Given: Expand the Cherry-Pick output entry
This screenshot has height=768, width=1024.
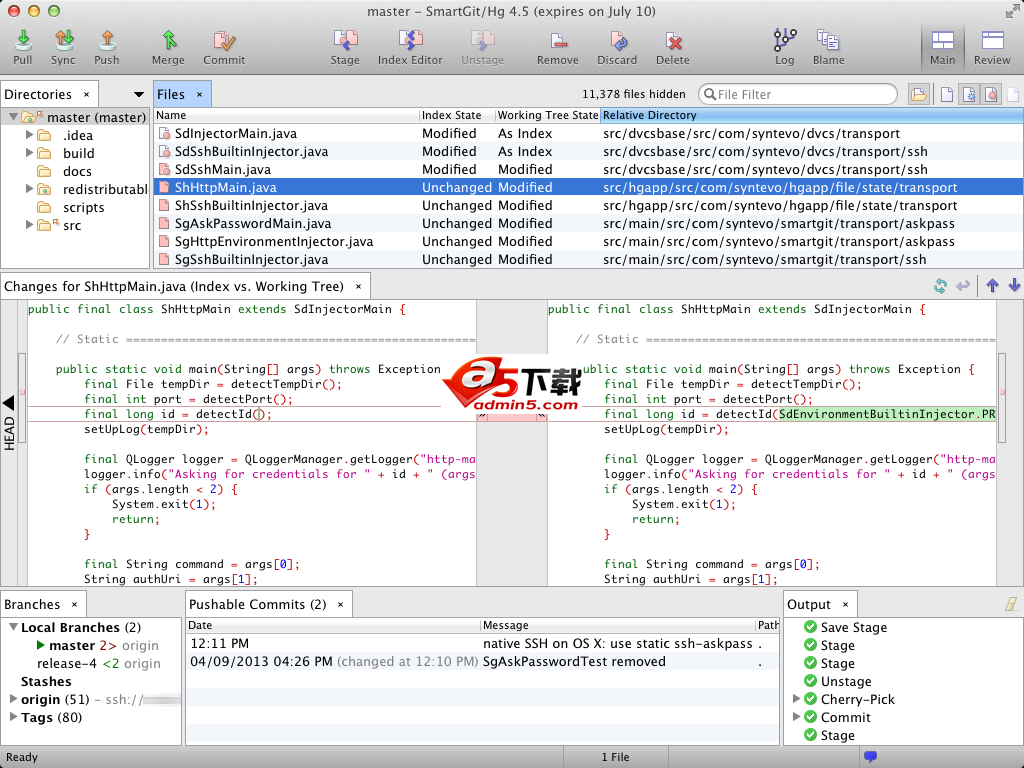Looking at the screenshot, I should click(797, 699).
